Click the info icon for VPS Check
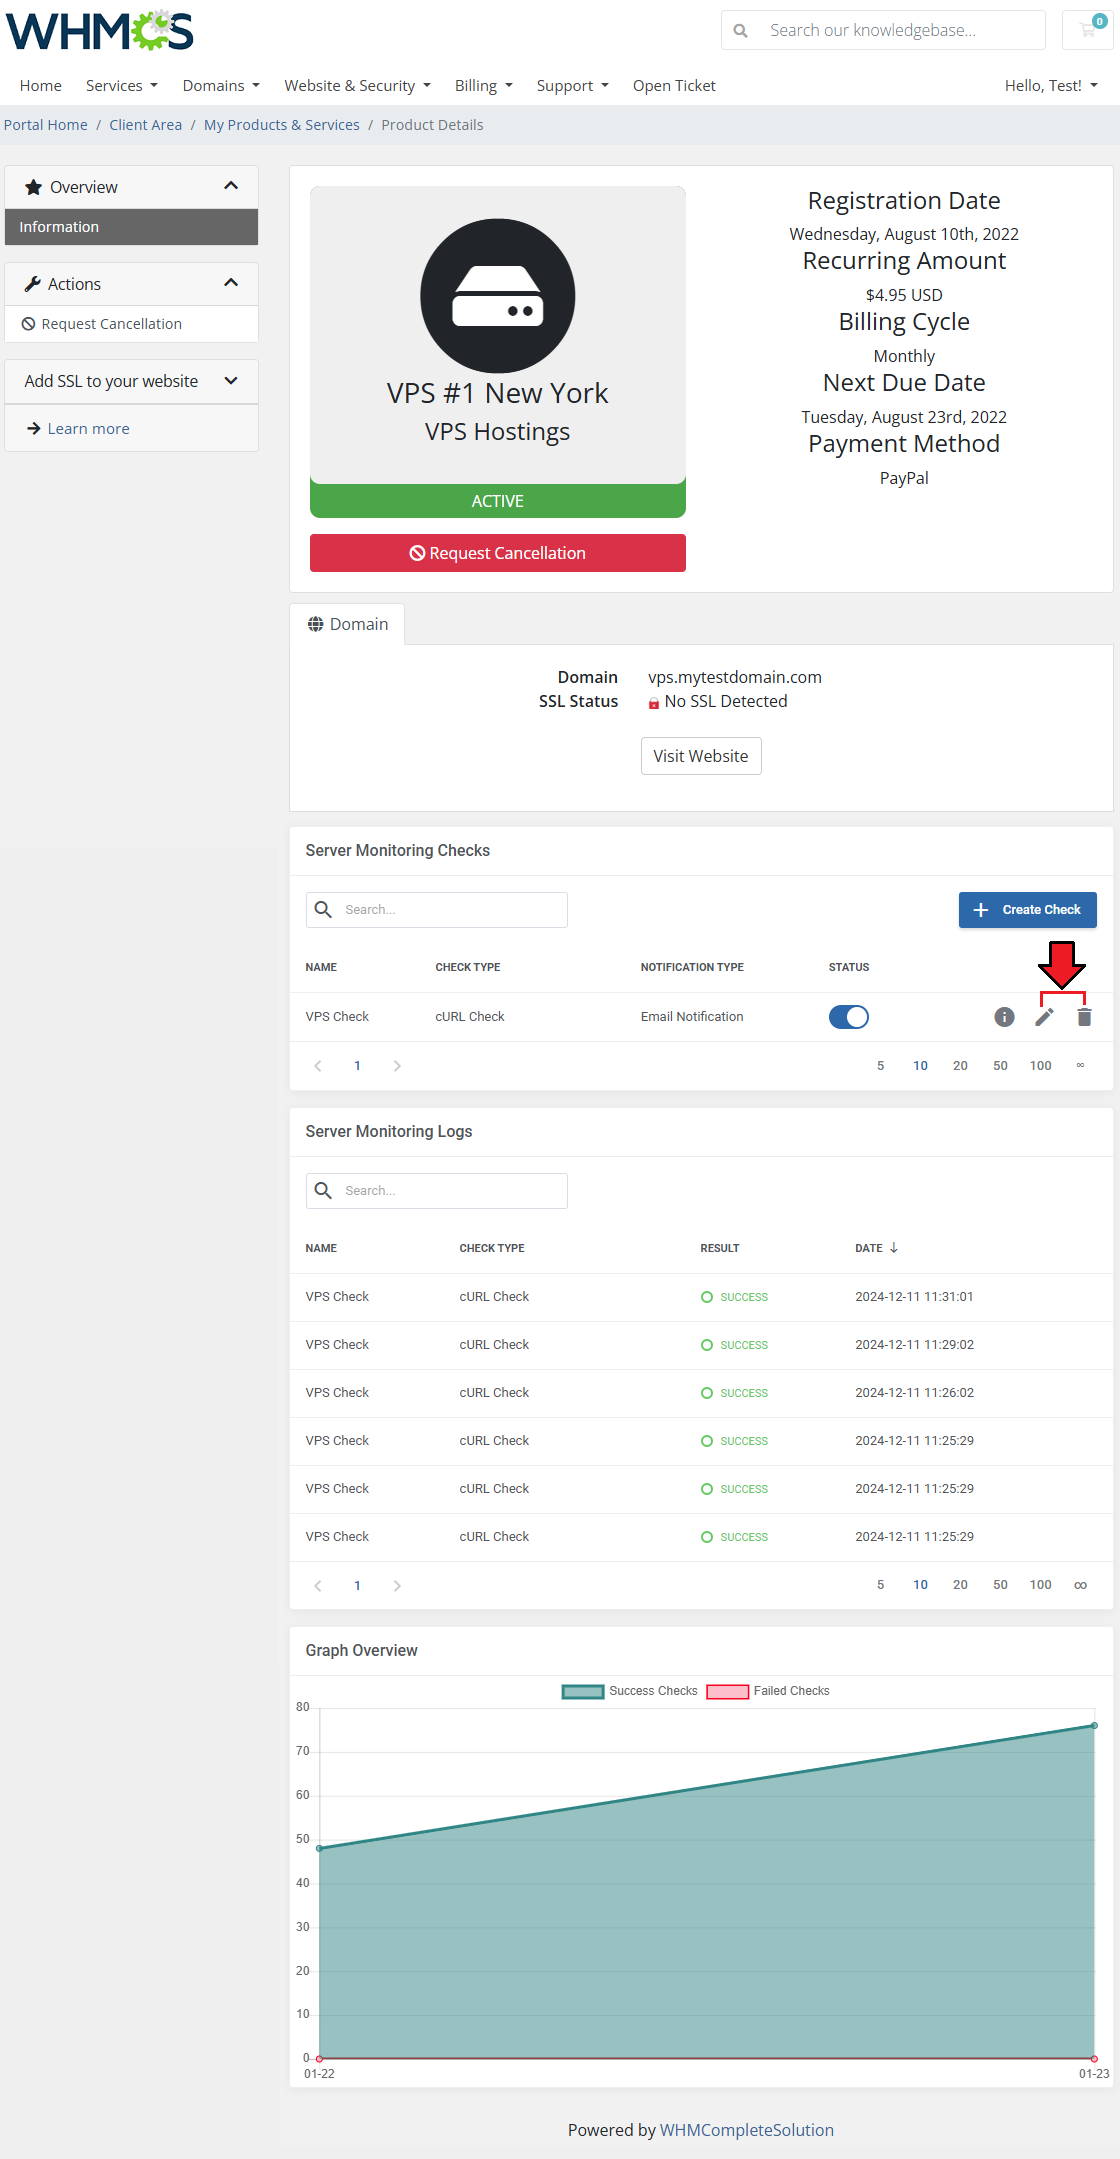Screen dimensions: 1120x2159 pos(1004,1017)
